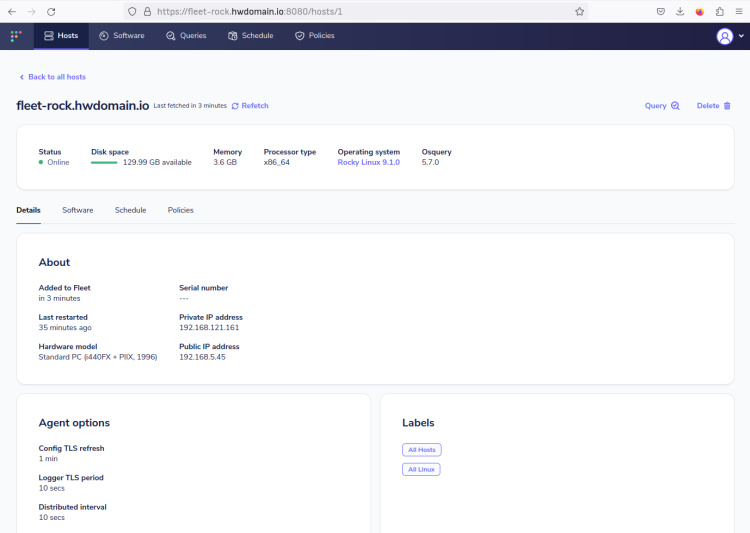The height and width of the screenshot is (533, 750).
Task: Refetch the host data
Action: [250, 106]
